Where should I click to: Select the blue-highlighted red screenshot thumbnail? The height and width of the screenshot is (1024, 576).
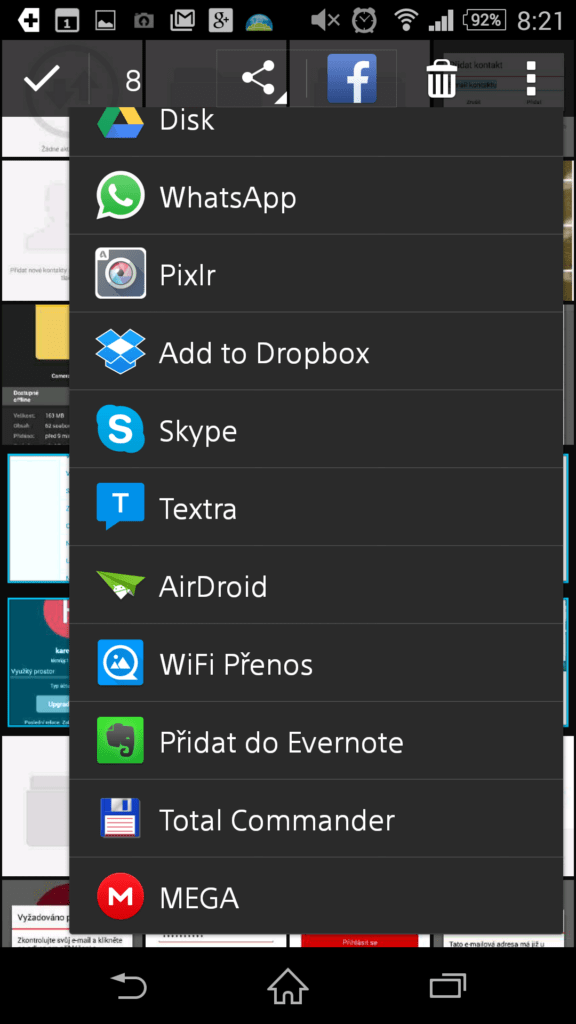(x=38, y=662)
